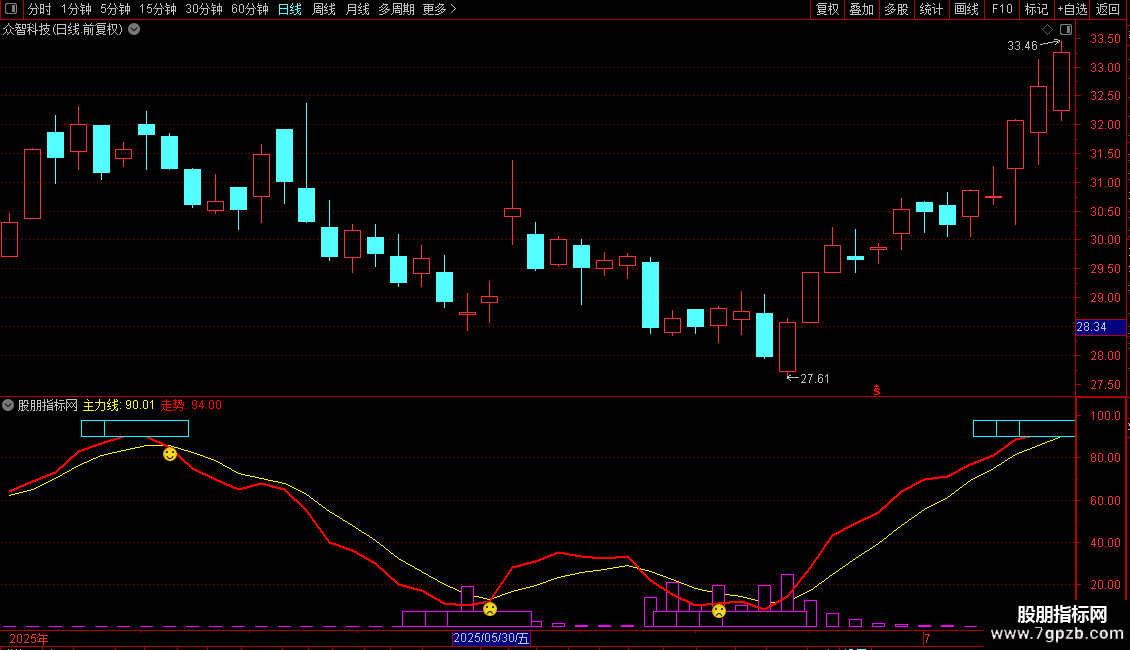Select the 5分钟 period tab
This screenshot has width=1130, height=650.
click(115, 9)
